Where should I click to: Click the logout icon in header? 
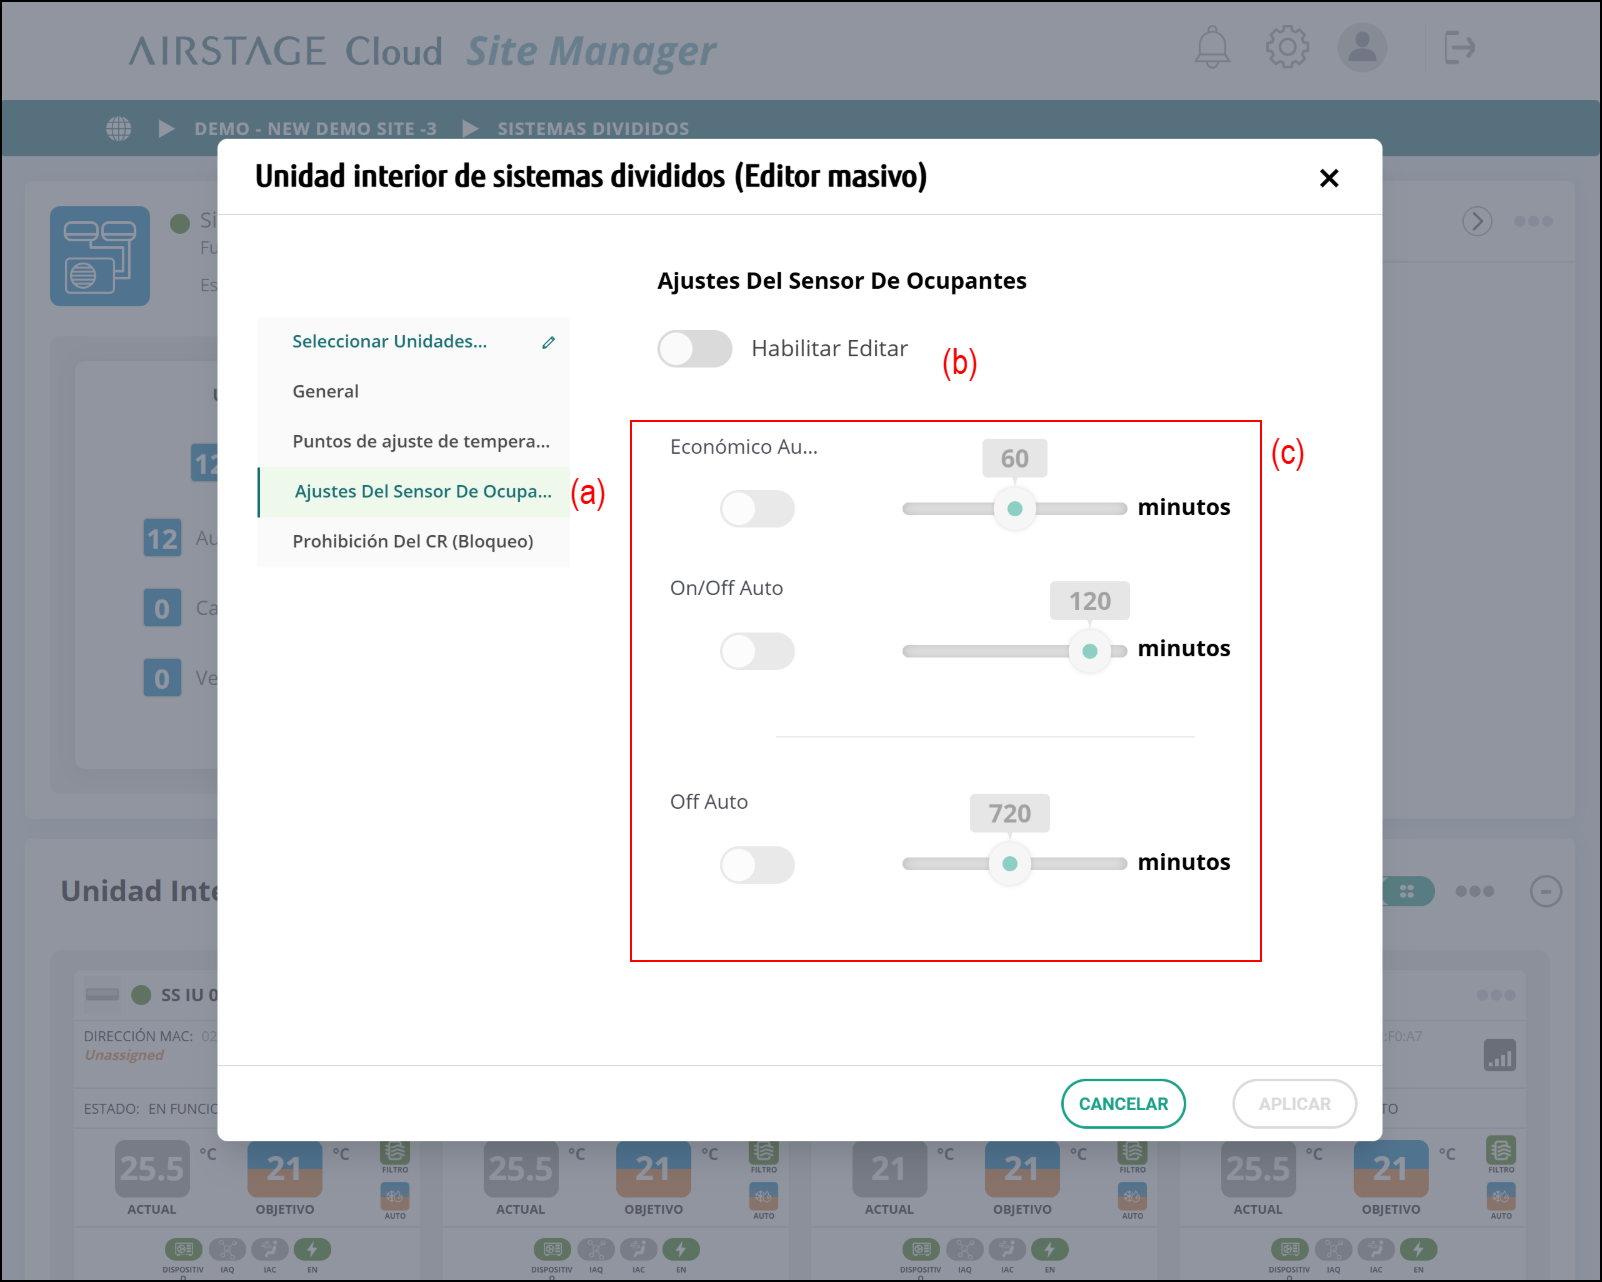(x=1459, y=48)
